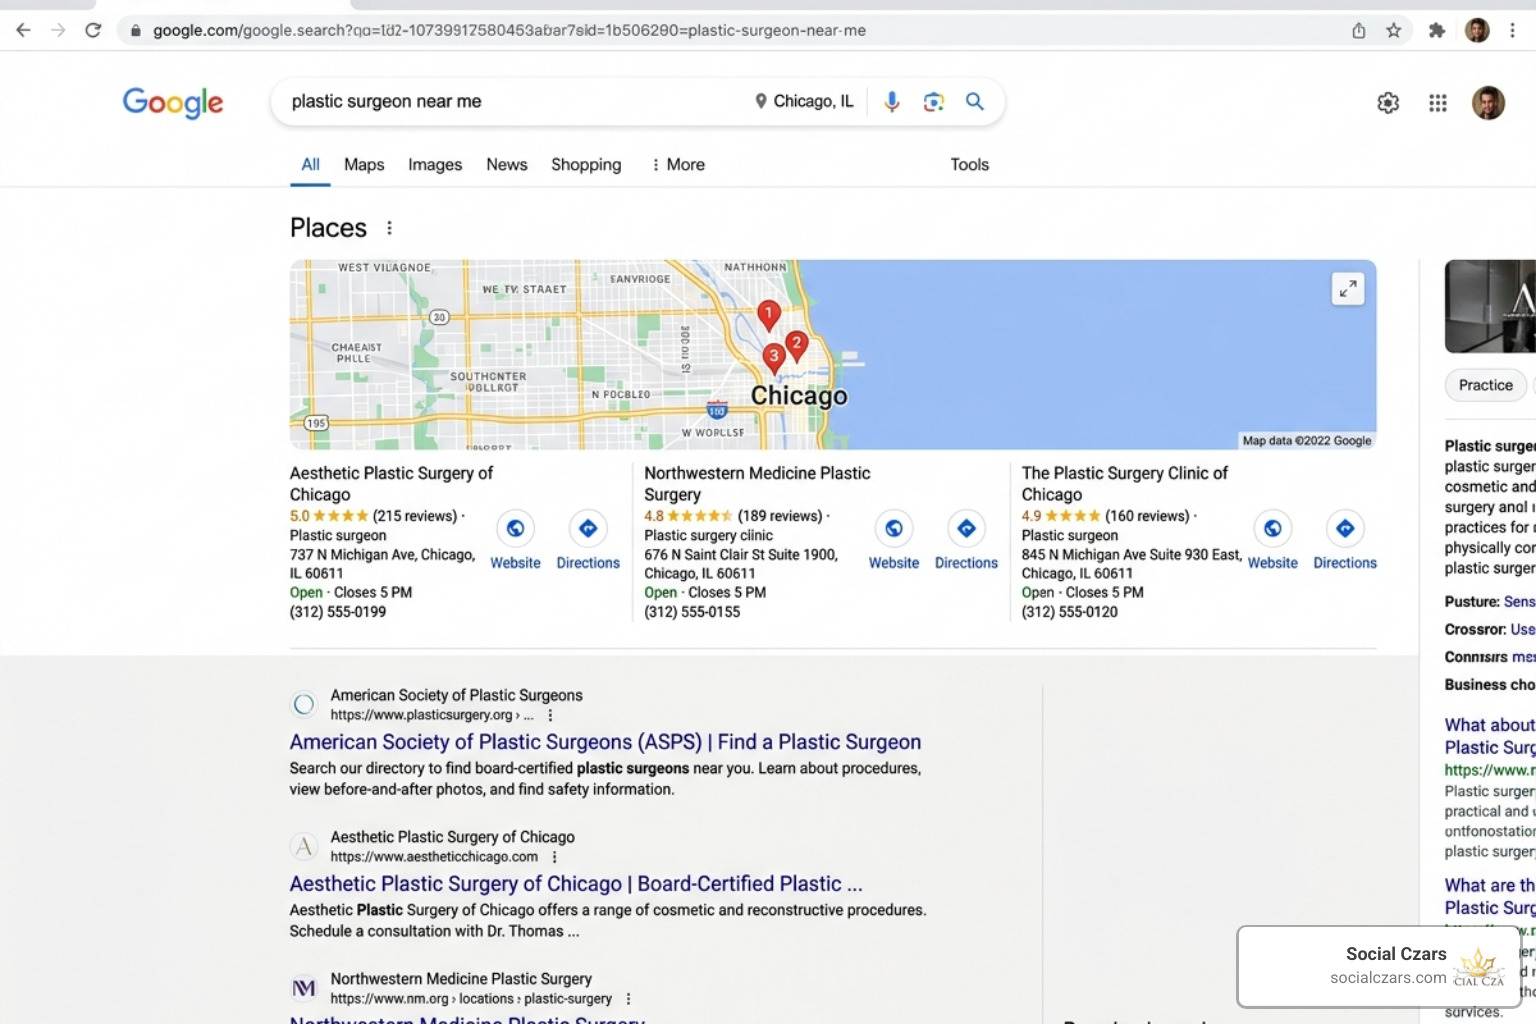Open the Google account profile picture

coord(1488,103)
